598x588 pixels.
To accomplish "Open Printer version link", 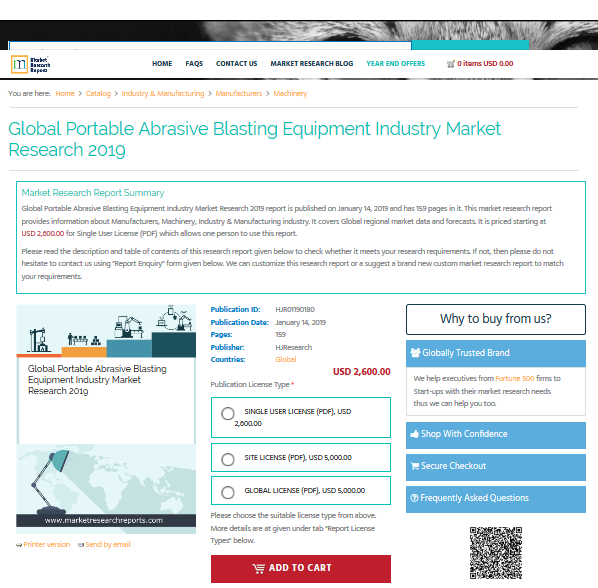I will (x=47, y=545).
